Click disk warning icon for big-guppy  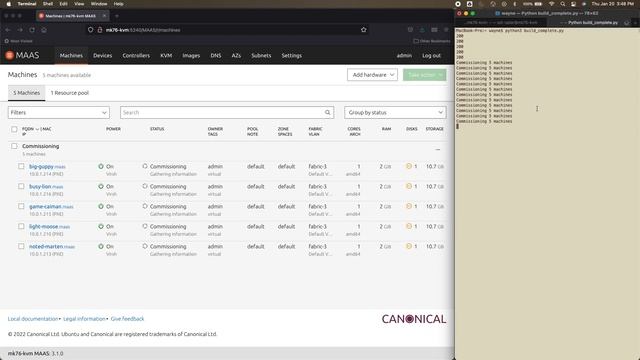click(409, 167)
